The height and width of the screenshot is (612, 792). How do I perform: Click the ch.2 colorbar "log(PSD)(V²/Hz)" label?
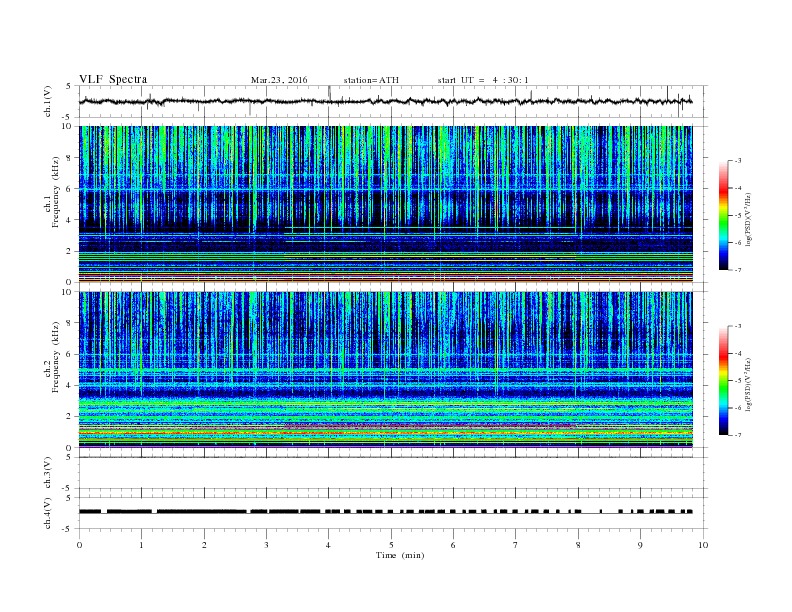(x=749, y=385)
